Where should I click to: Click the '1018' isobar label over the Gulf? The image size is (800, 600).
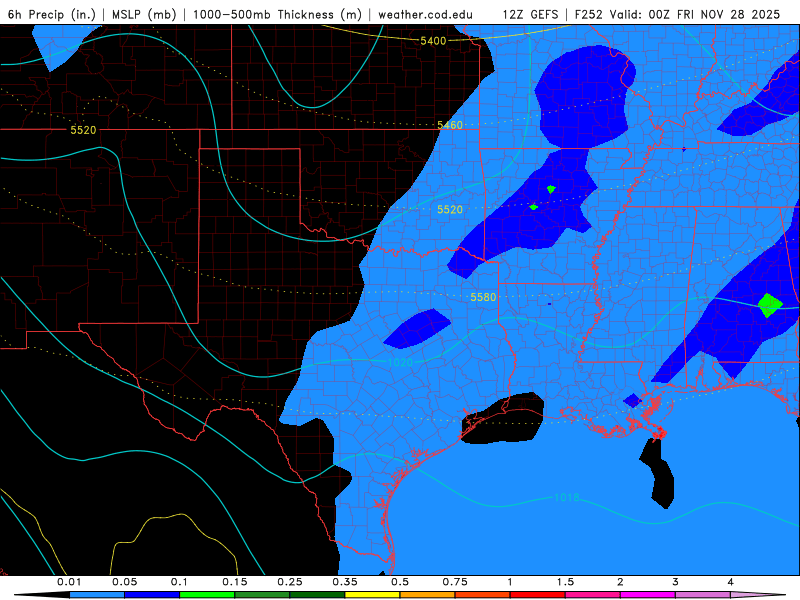click(567, 497)
